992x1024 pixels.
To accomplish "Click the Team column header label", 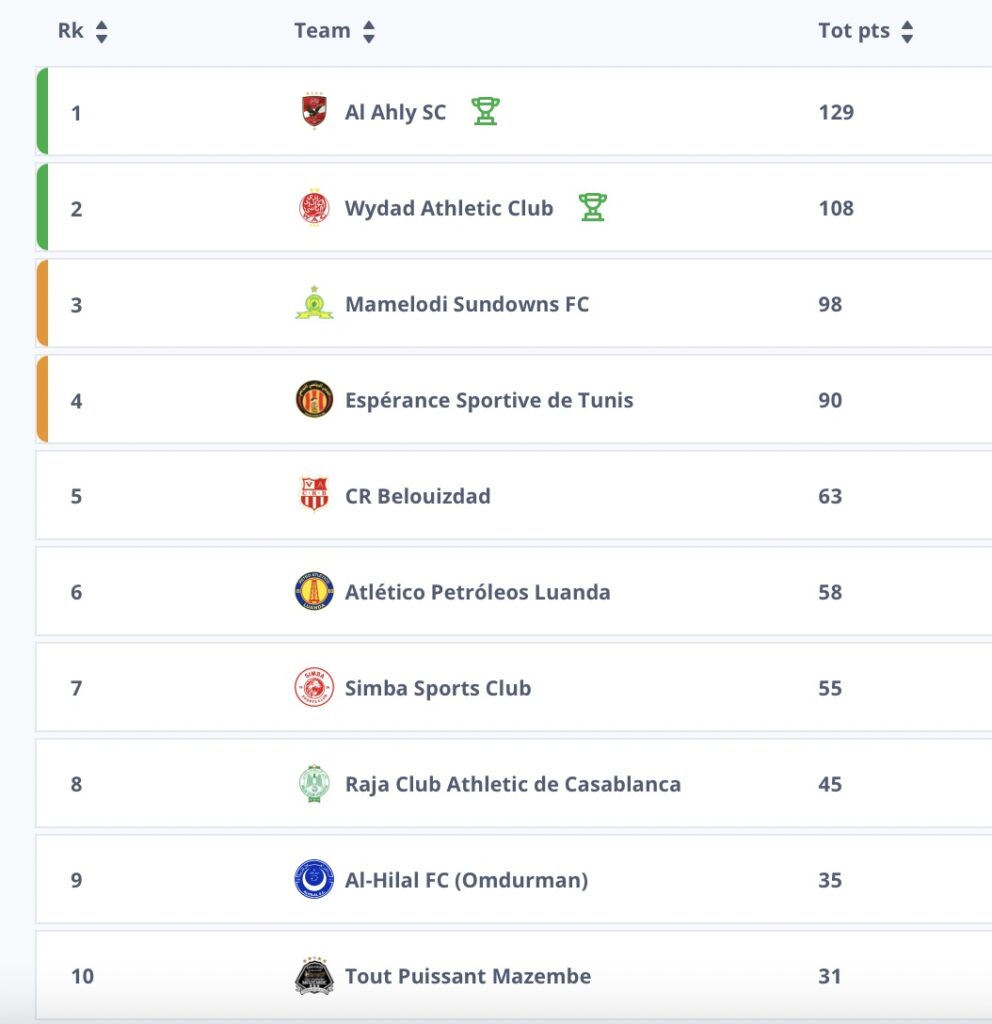I will tap(322, 31).
